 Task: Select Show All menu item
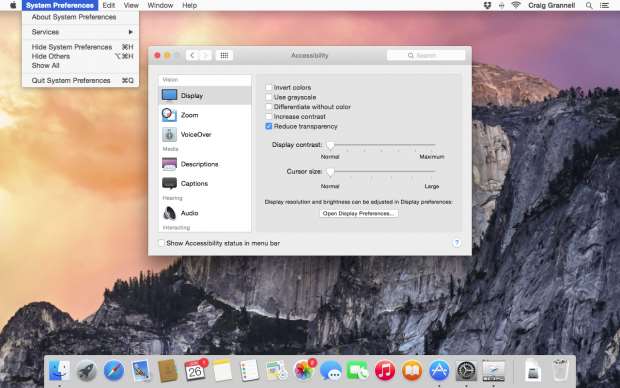point(80,65)
